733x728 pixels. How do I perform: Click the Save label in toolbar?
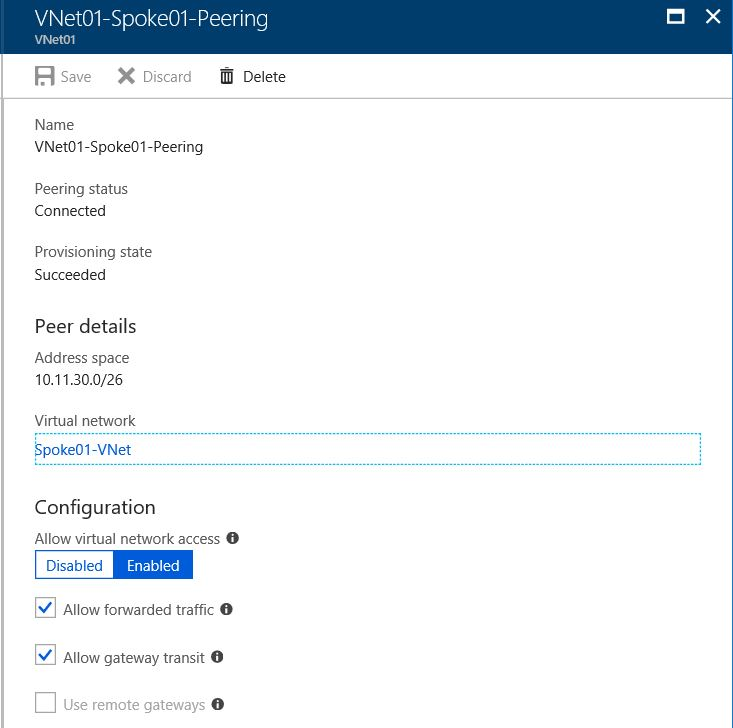(76, 77)
